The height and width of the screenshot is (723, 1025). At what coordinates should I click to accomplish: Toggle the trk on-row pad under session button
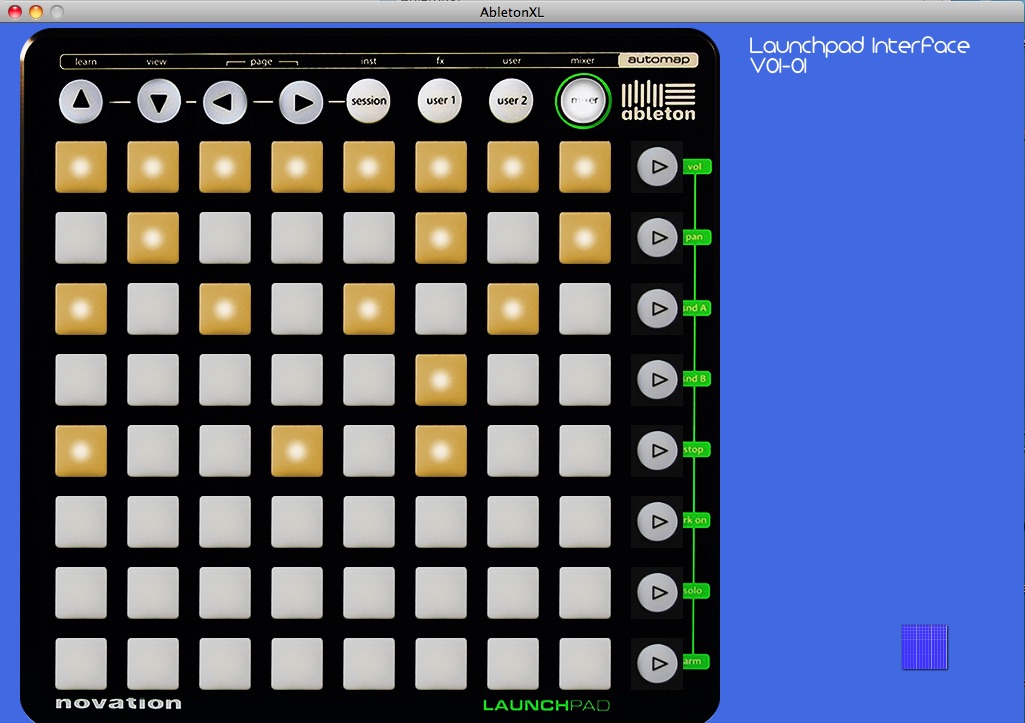369,522
